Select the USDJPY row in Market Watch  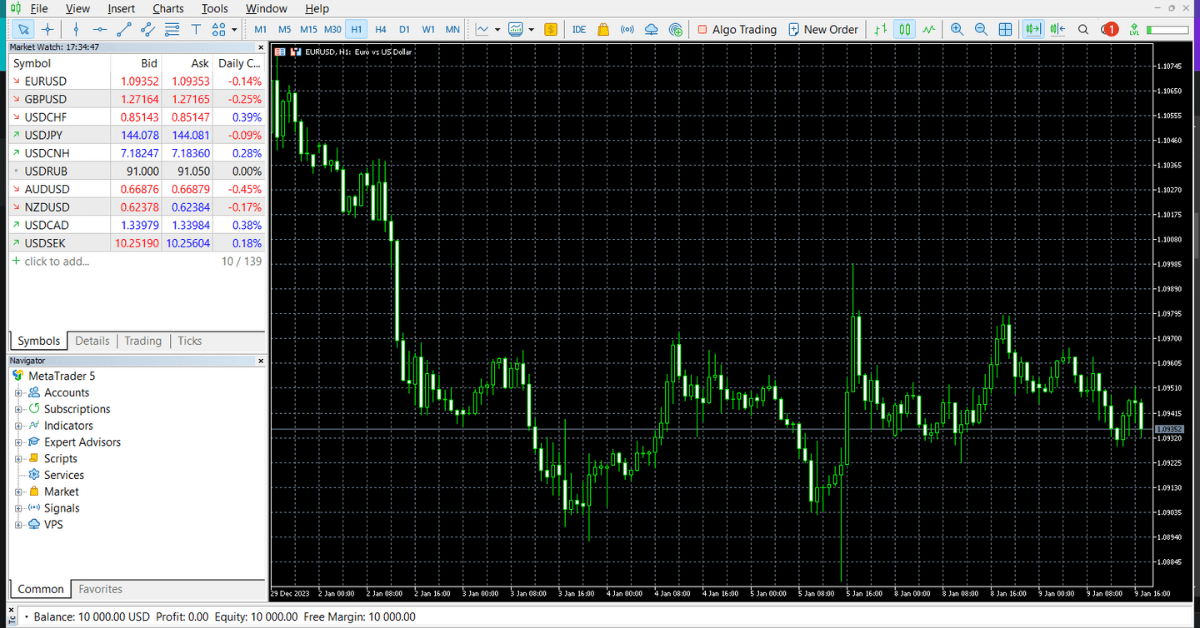pos(60,134)
